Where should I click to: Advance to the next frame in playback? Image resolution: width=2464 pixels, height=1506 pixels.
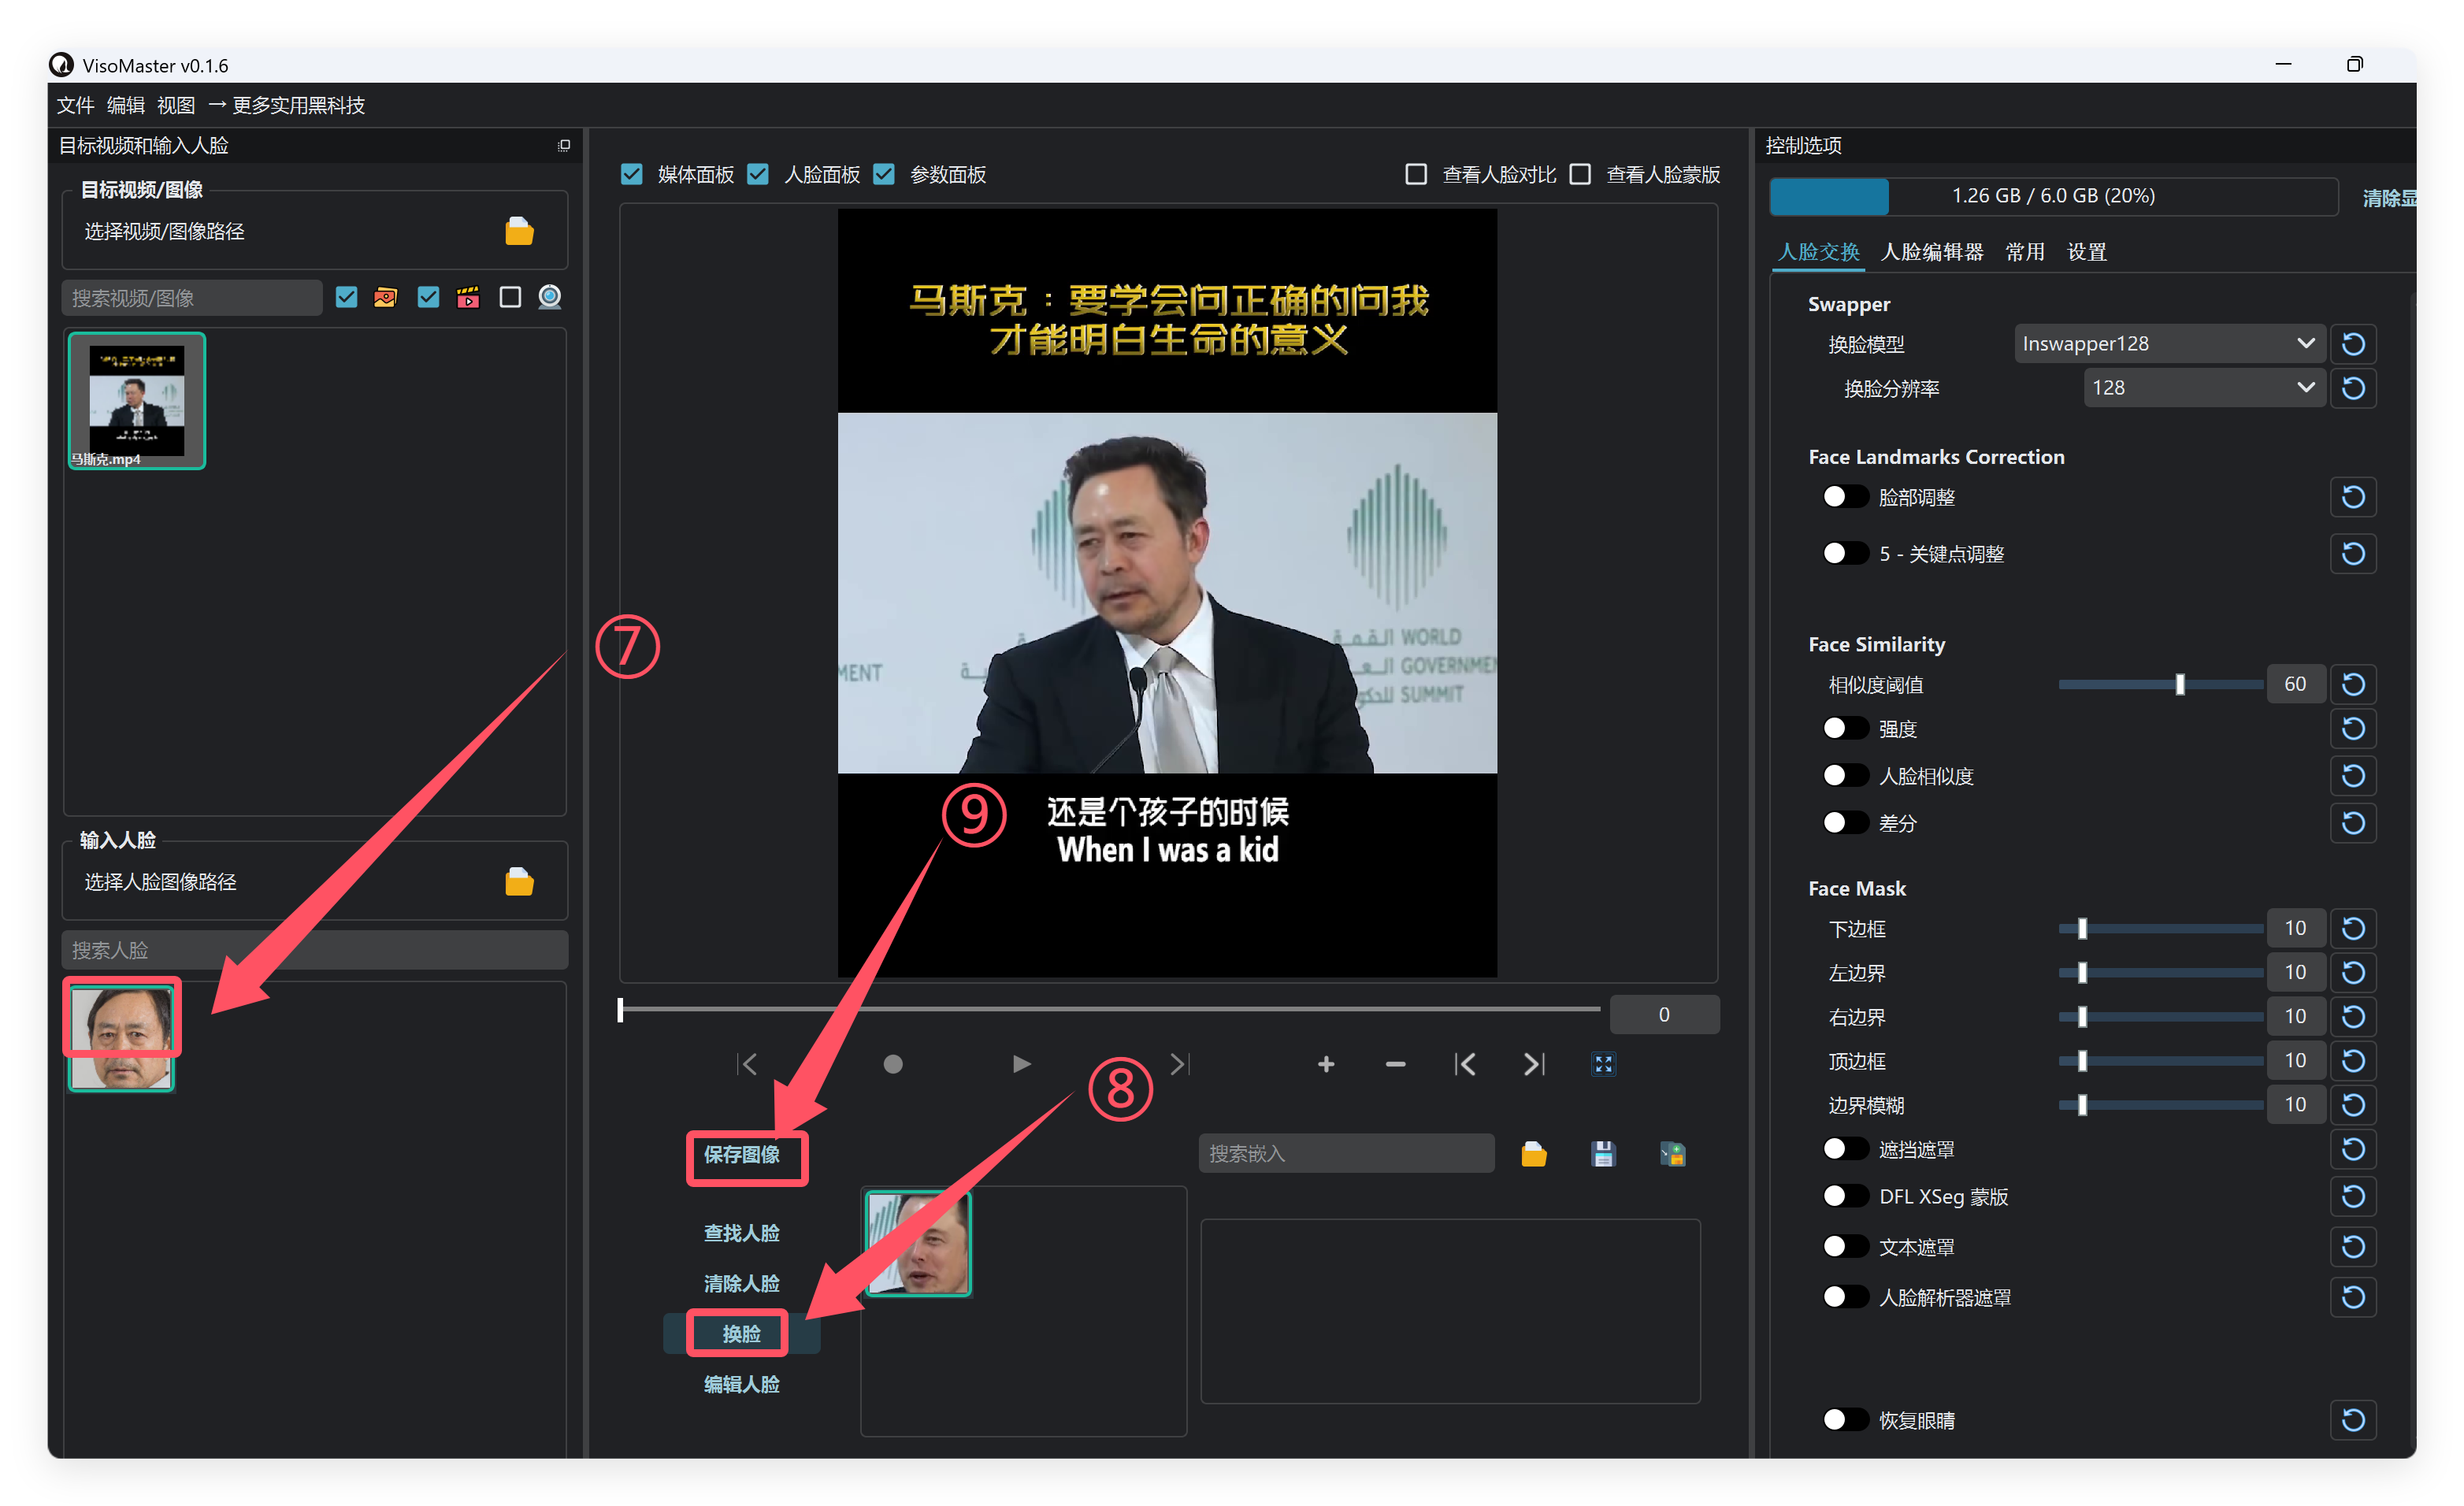point(1180,1064)
